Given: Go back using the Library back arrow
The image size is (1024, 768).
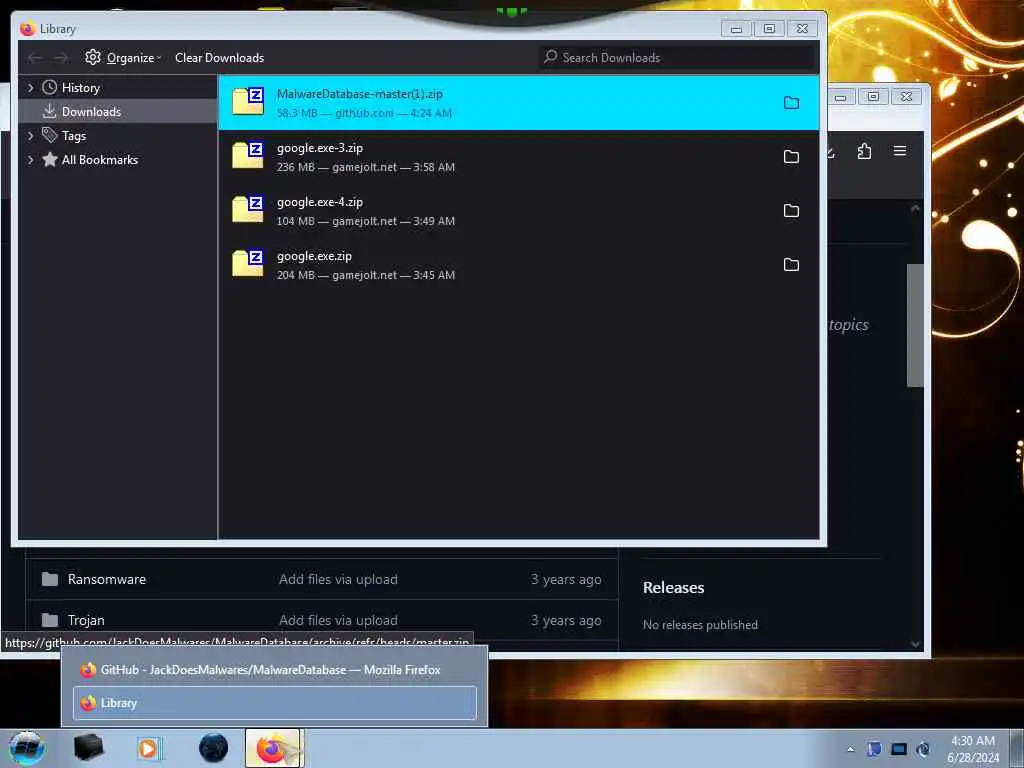Looking at the screenshot, I should point(35,58).
